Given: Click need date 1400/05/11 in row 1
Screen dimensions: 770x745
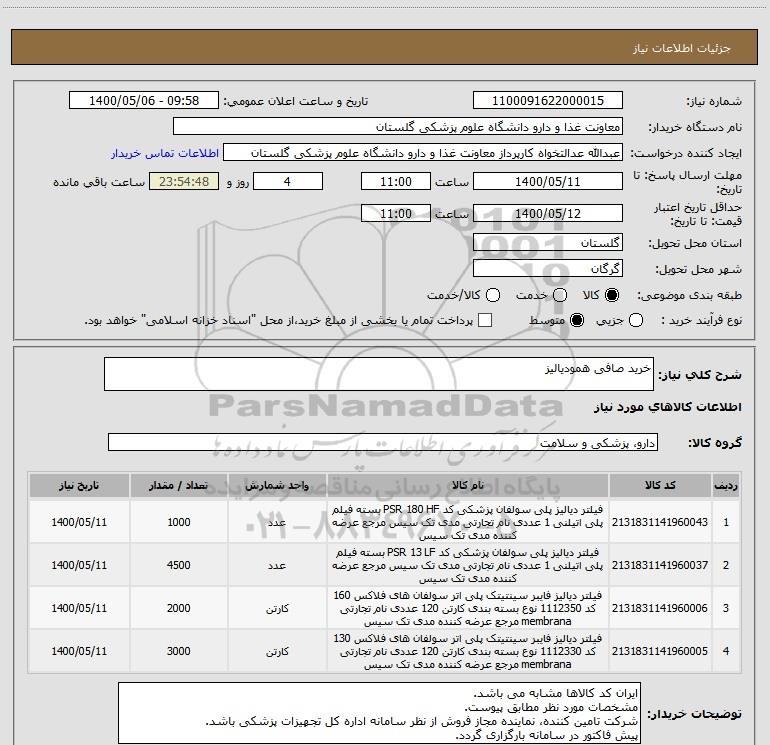Looking at the screenshot, I should 79,522.
